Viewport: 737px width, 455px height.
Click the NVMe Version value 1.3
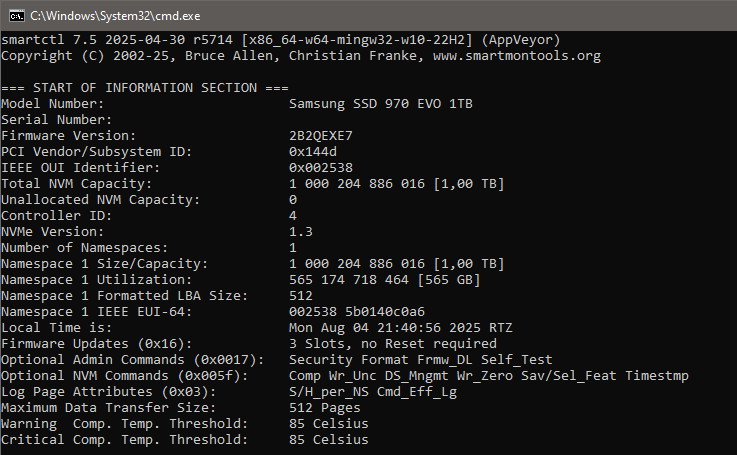(301, 232)
